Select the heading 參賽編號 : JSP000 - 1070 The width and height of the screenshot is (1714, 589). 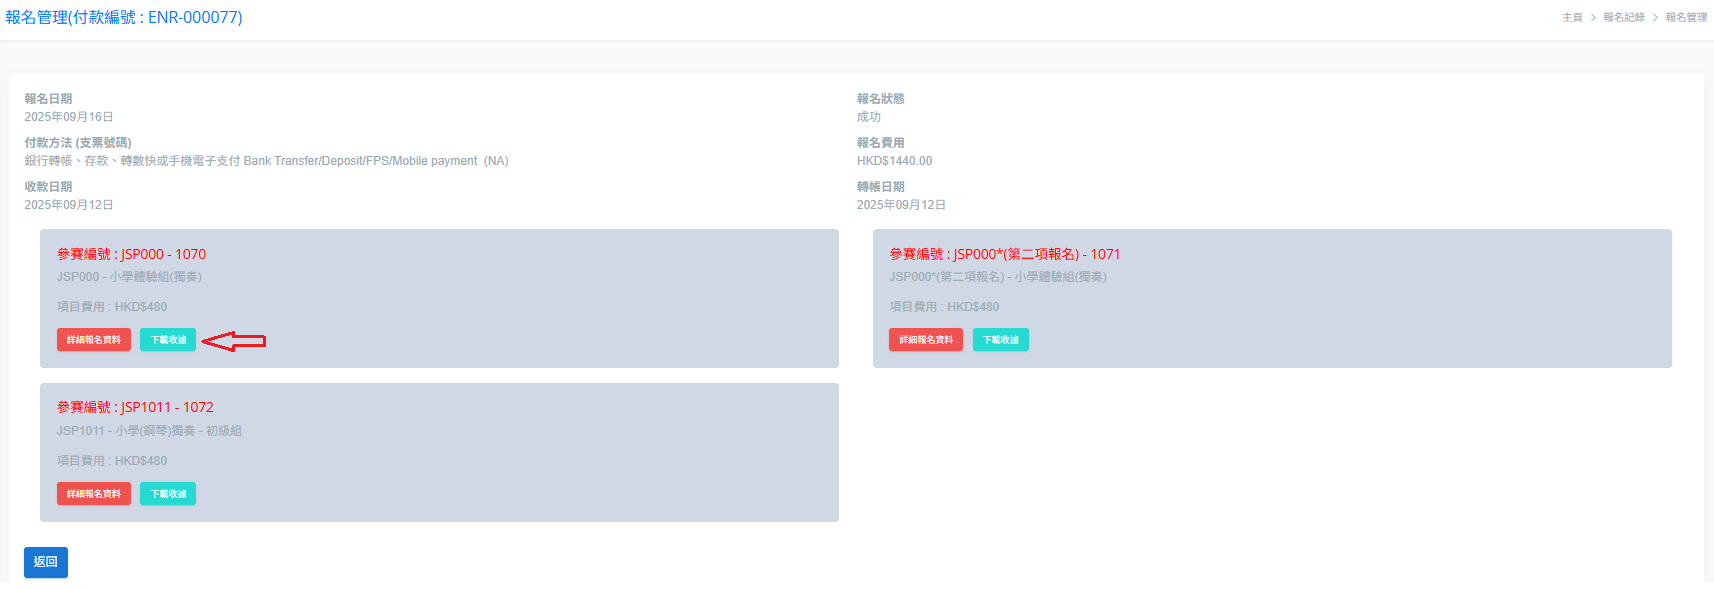131,254
